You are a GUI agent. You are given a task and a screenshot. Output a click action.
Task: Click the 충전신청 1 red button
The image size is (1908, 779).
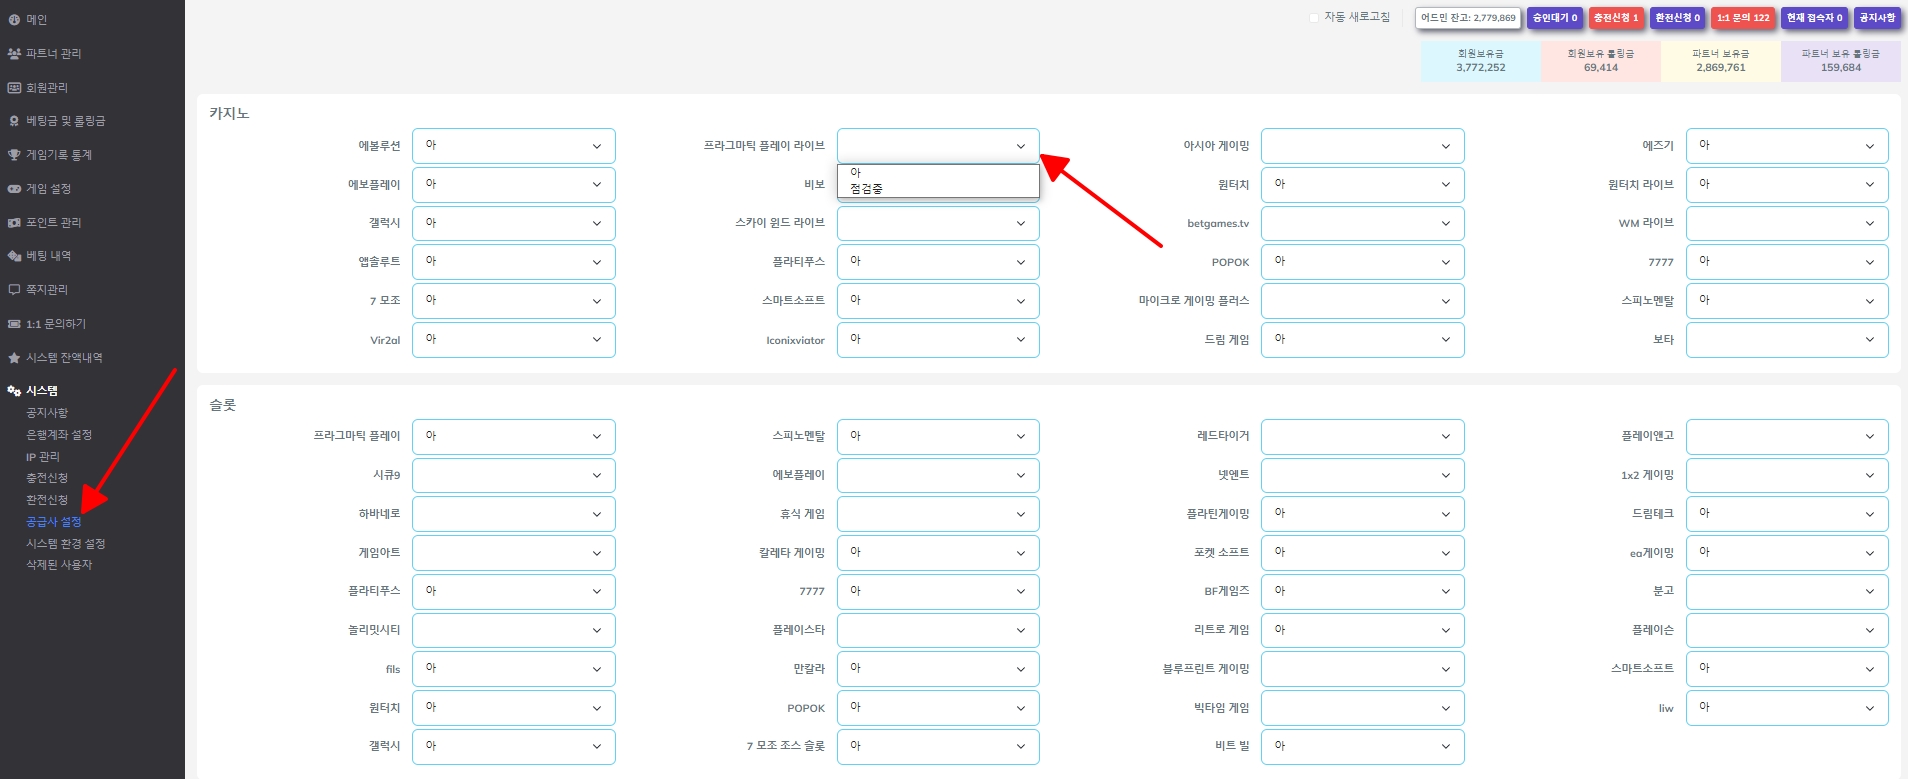(1616, 18)
